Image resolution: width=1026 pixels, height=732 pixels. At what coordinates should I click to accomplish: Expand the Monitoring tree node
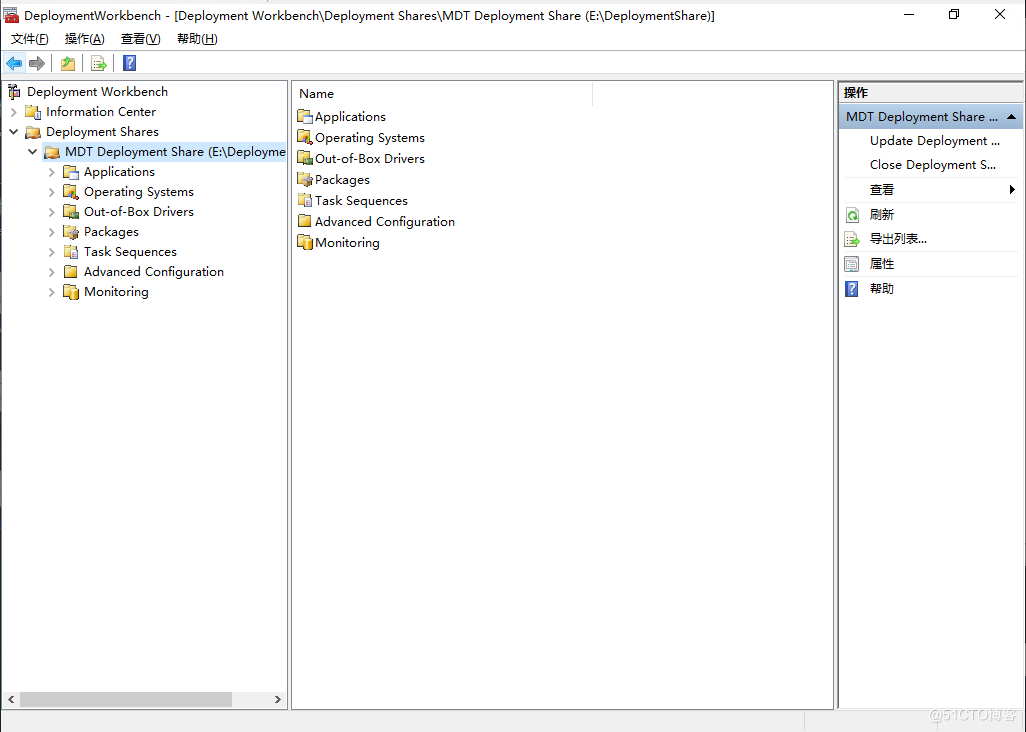[51, 292]
